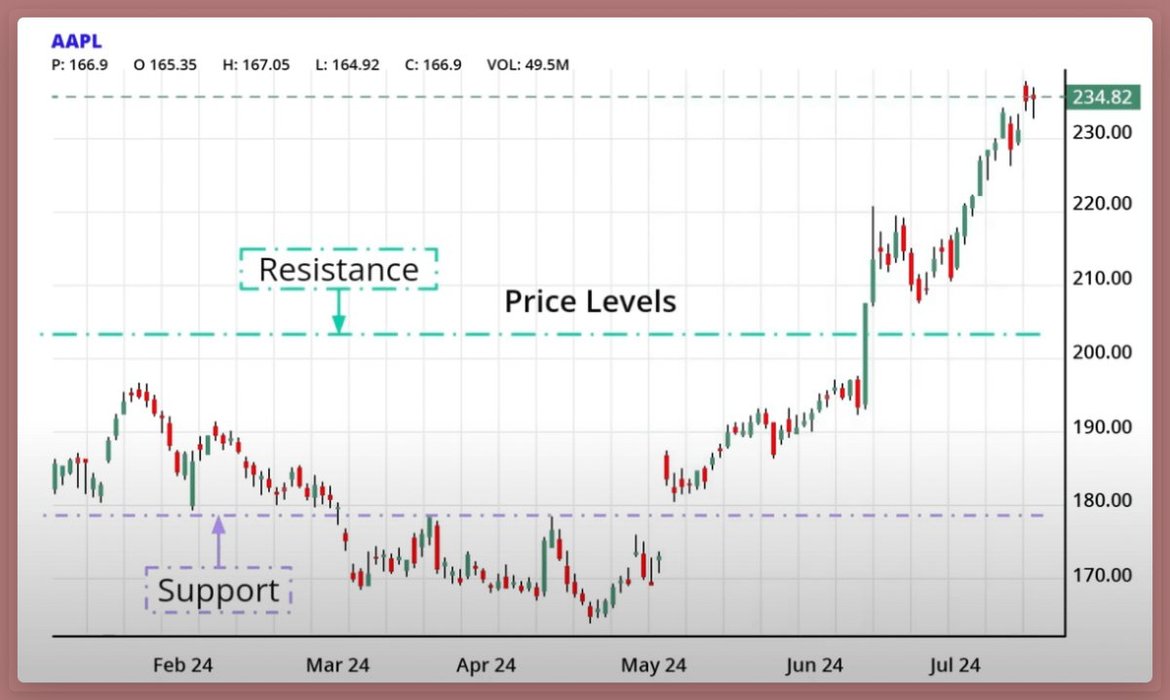The height and width of the screenshot is (700, 1170).
Task: Click the VOL: 49.5M volume readout
Action: coord(527,65)
